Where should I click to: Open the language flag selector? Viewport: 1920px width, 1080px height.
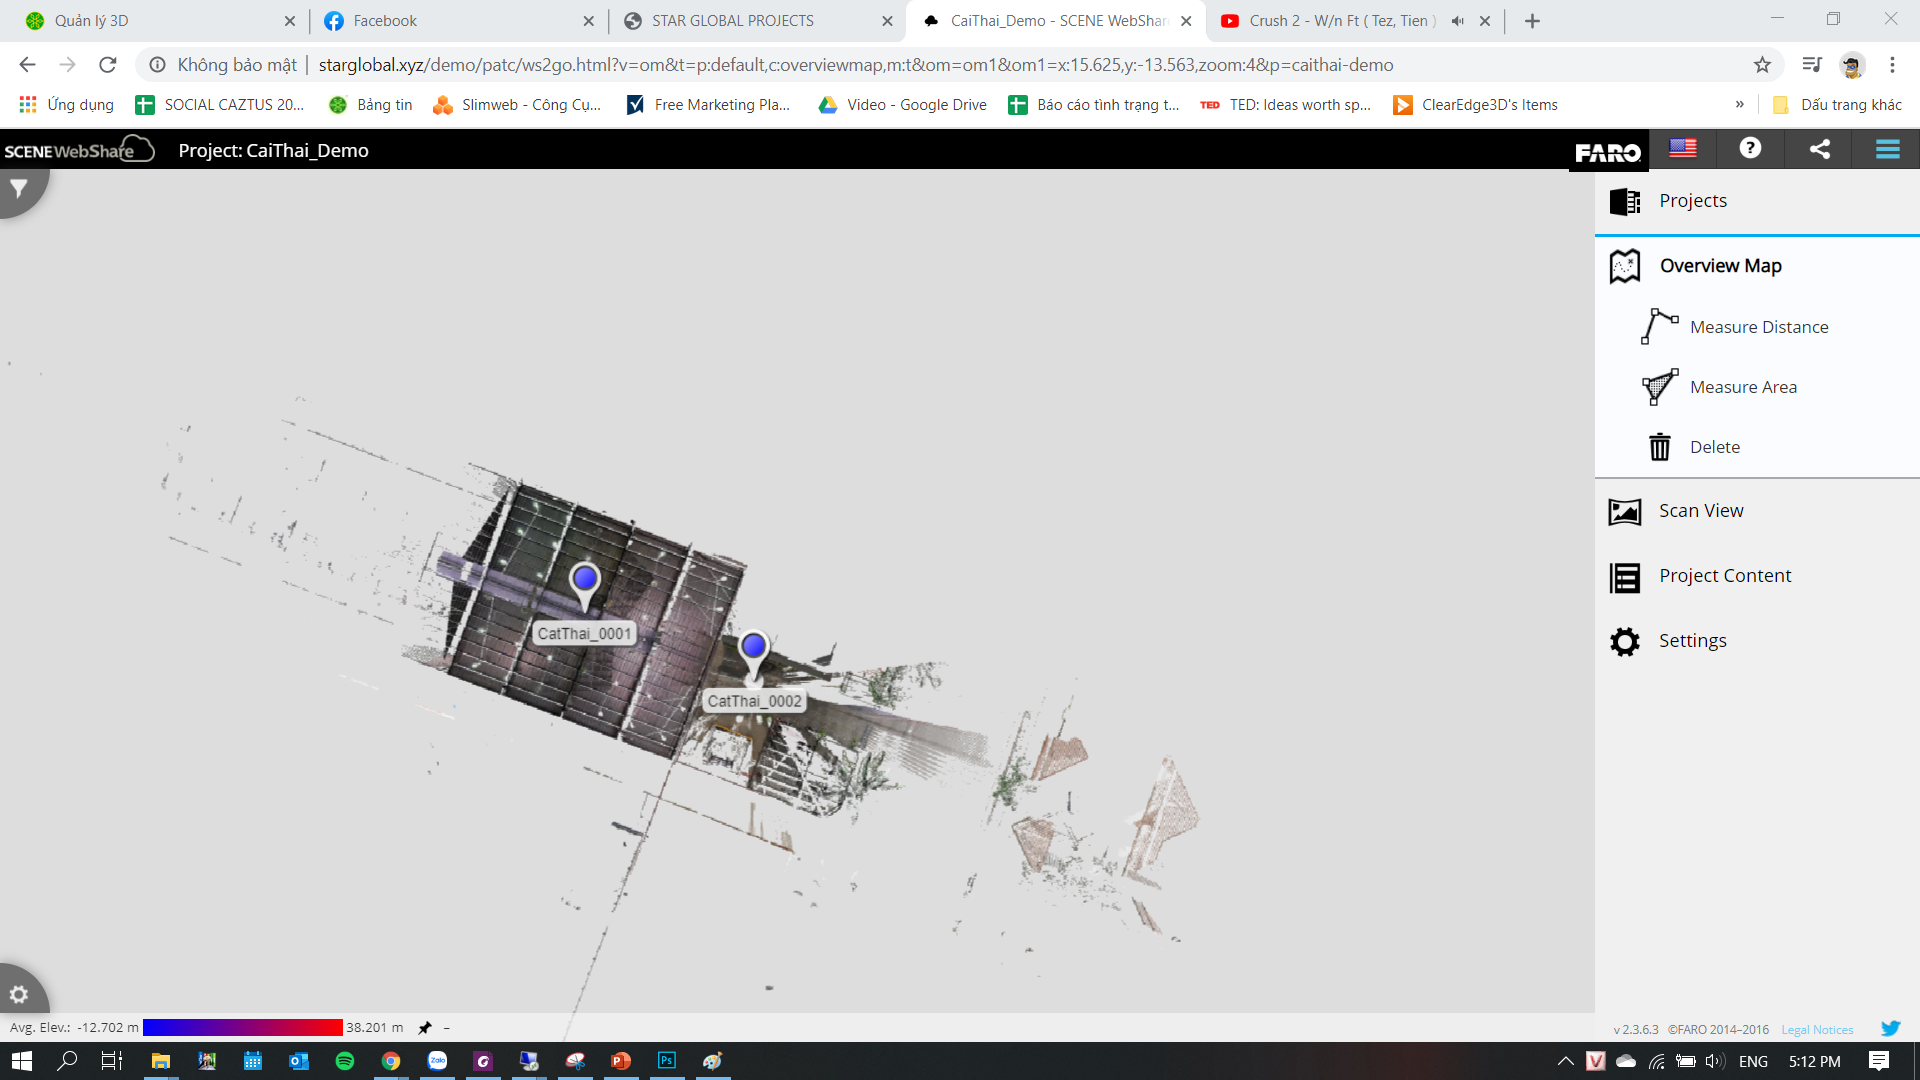pos(1683,148)
